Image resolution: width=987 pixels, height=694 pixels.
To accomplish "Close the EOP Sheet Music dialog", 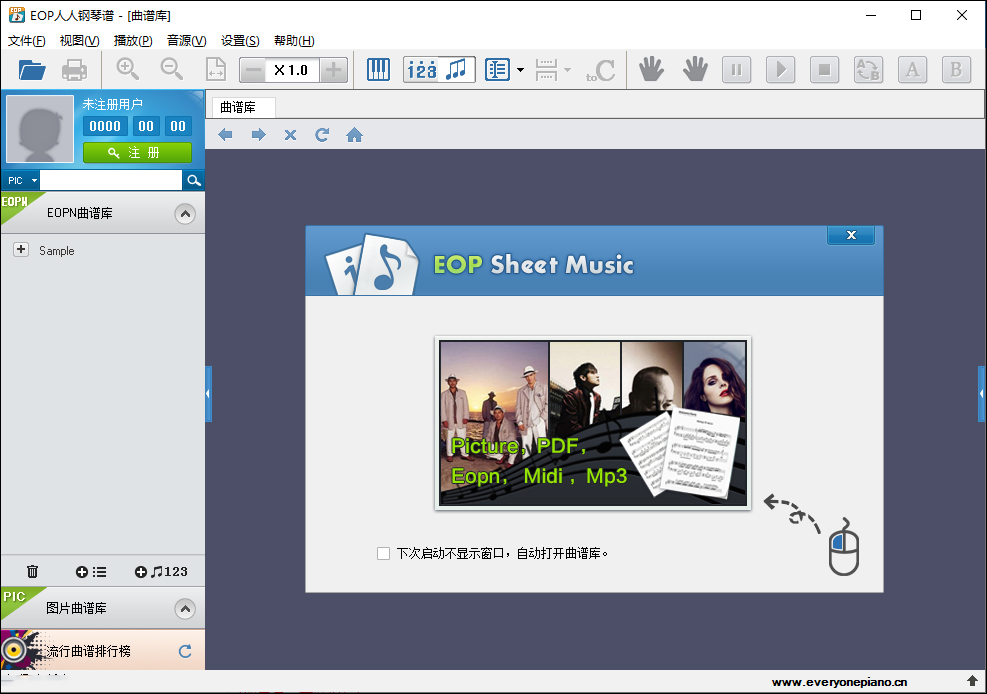I will pos(850,235).
